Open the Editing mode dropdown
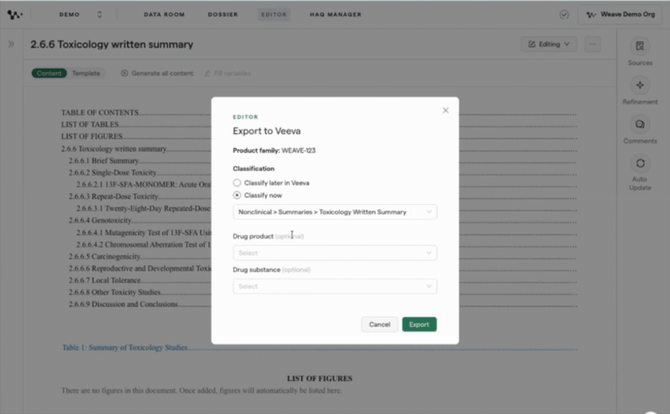This screenshot has height=414, width=670. click(549, 44)
